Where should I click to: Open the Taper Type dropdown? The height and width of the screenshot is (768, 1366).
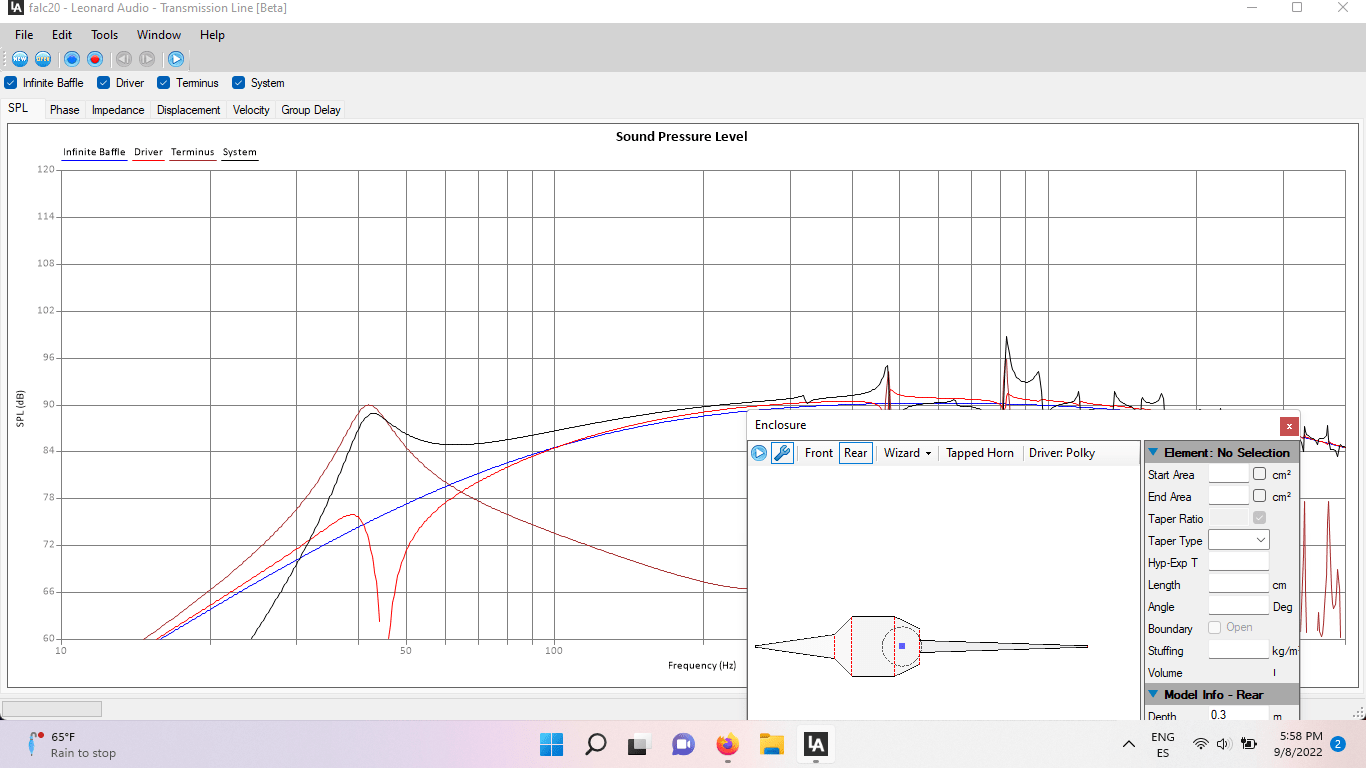coord(1239,540)
